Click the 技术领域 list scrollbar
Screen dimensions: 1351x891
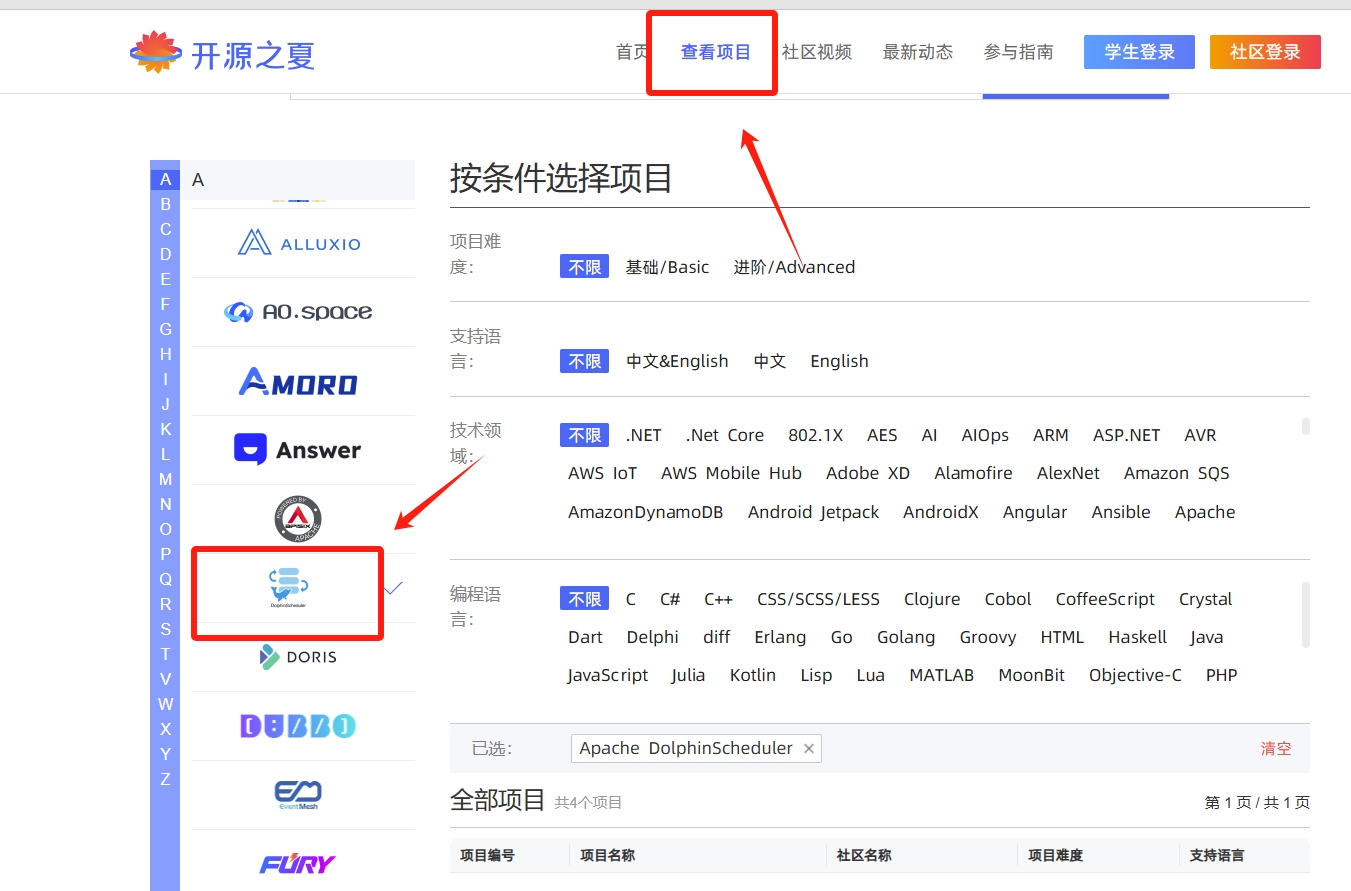pos(1305,426)
